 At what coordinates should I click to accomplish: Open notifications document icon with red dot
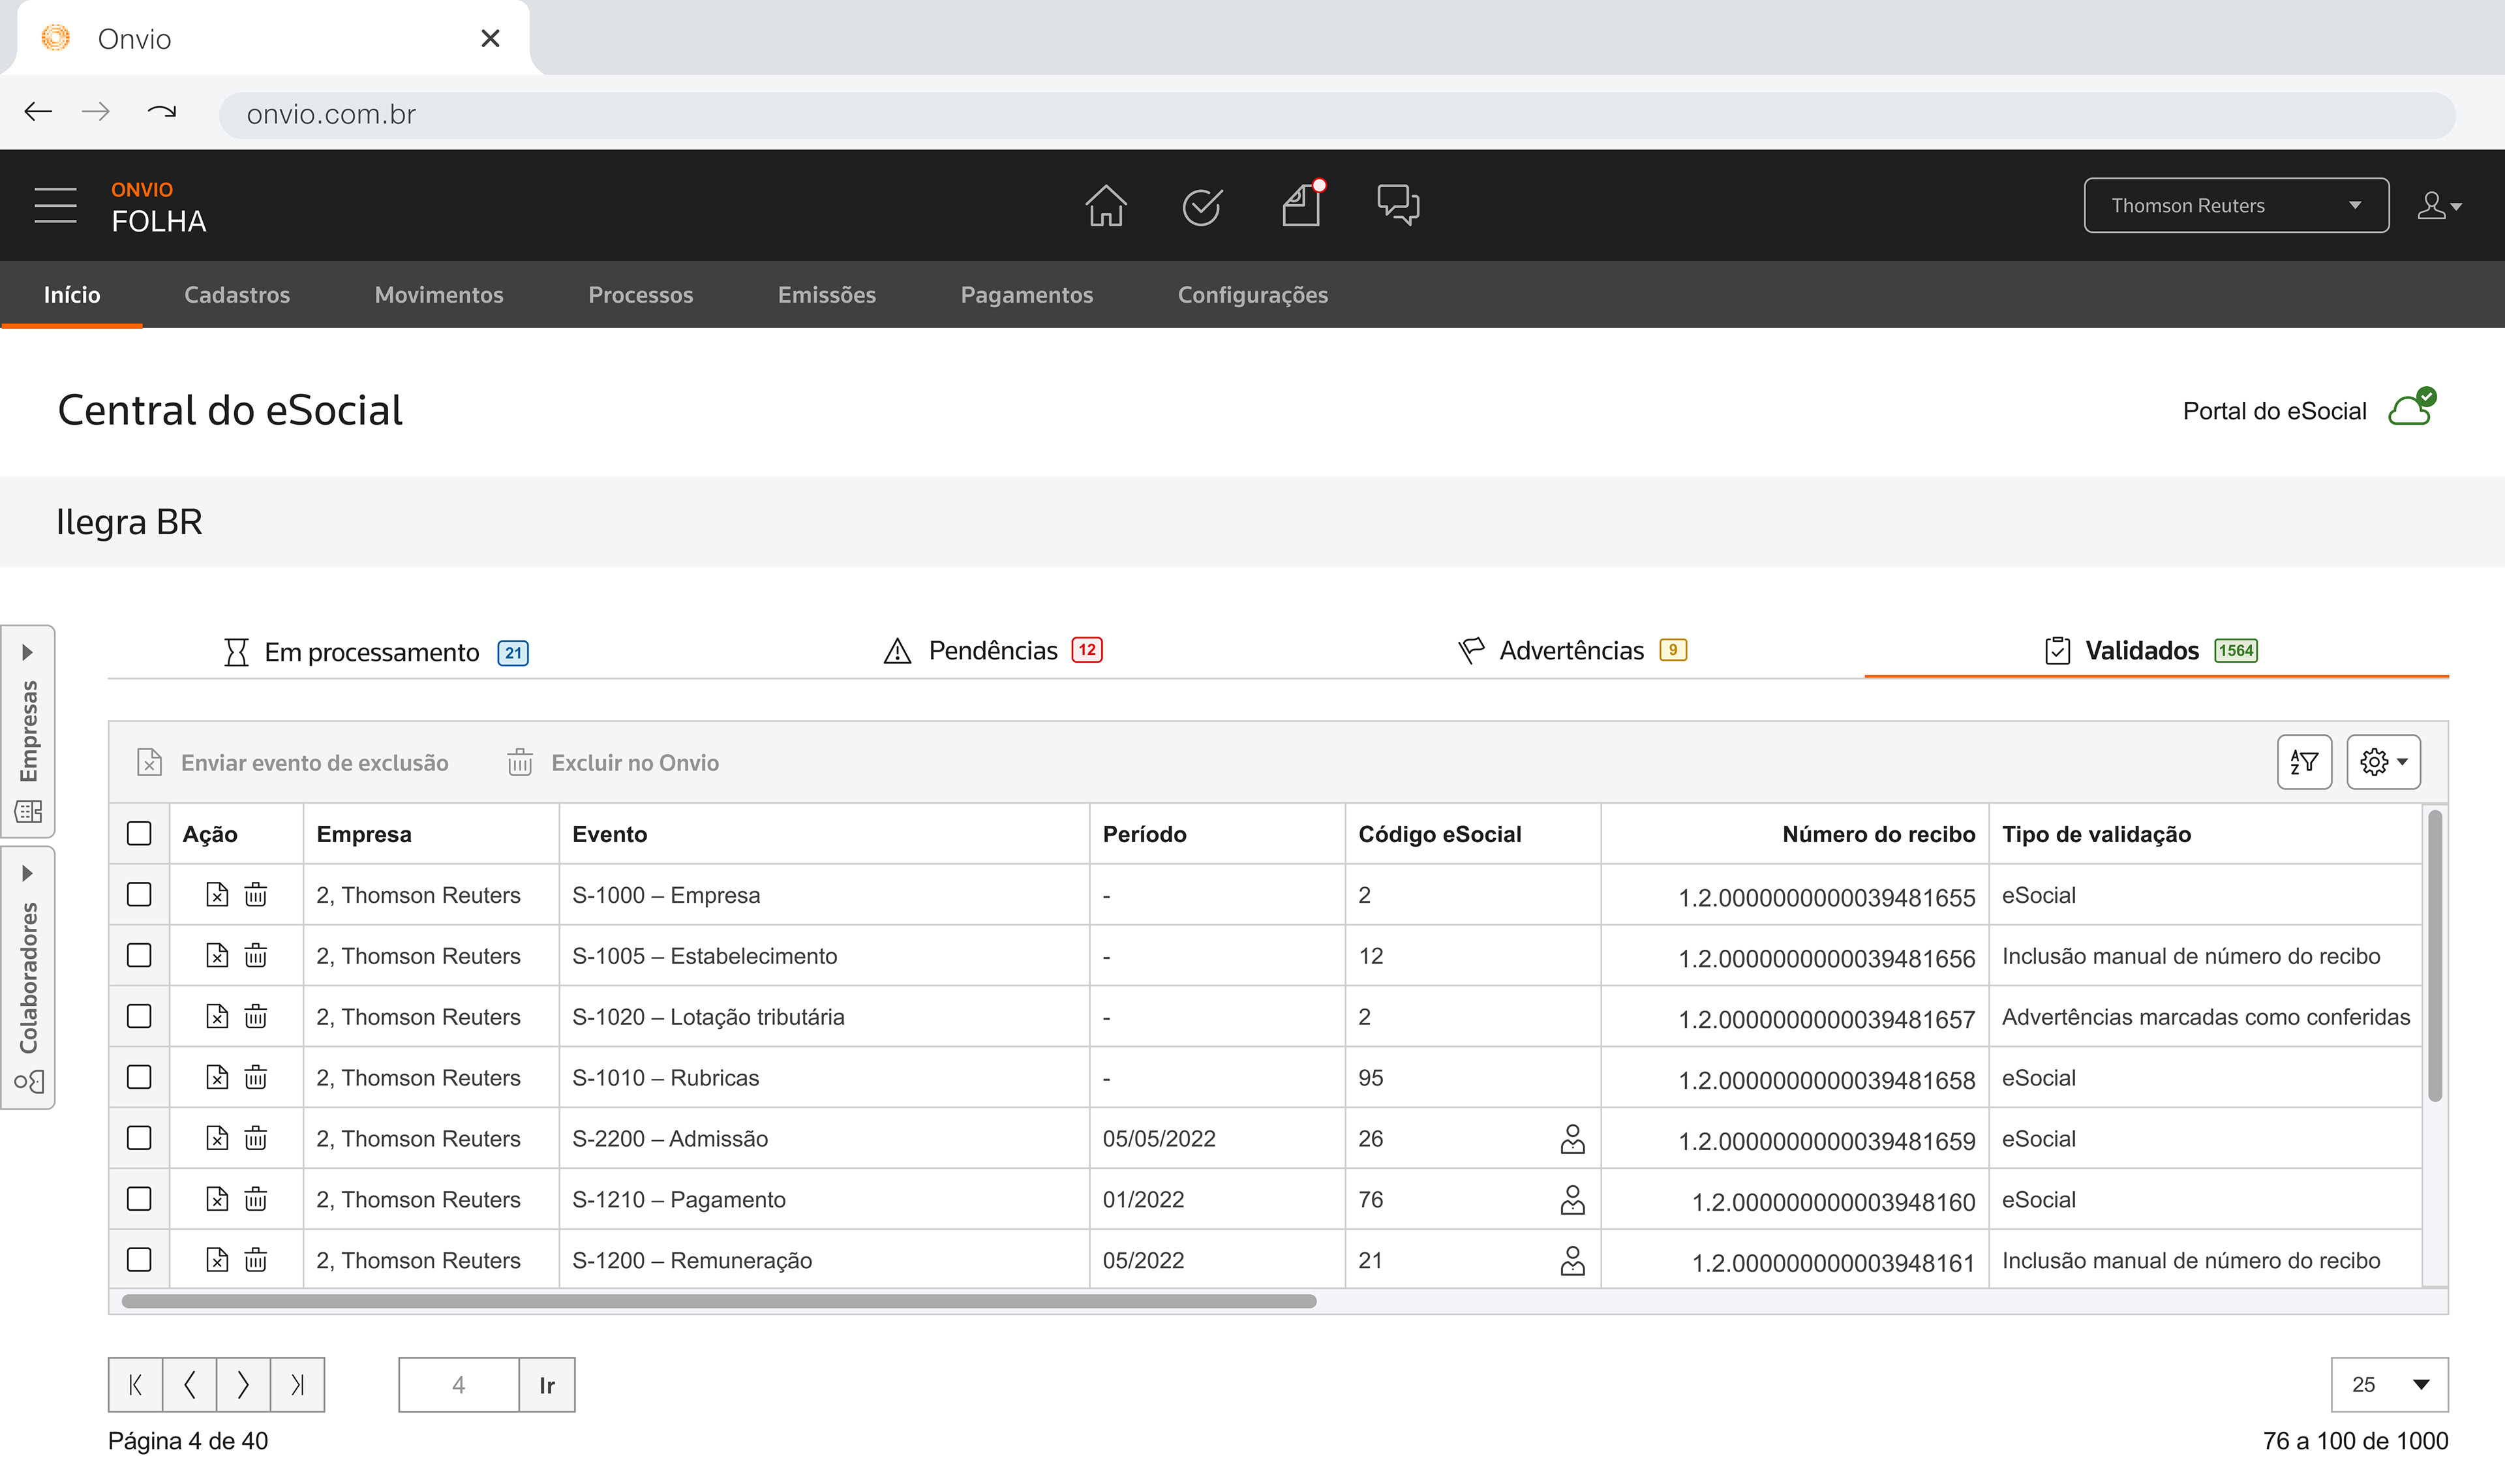1303,204
